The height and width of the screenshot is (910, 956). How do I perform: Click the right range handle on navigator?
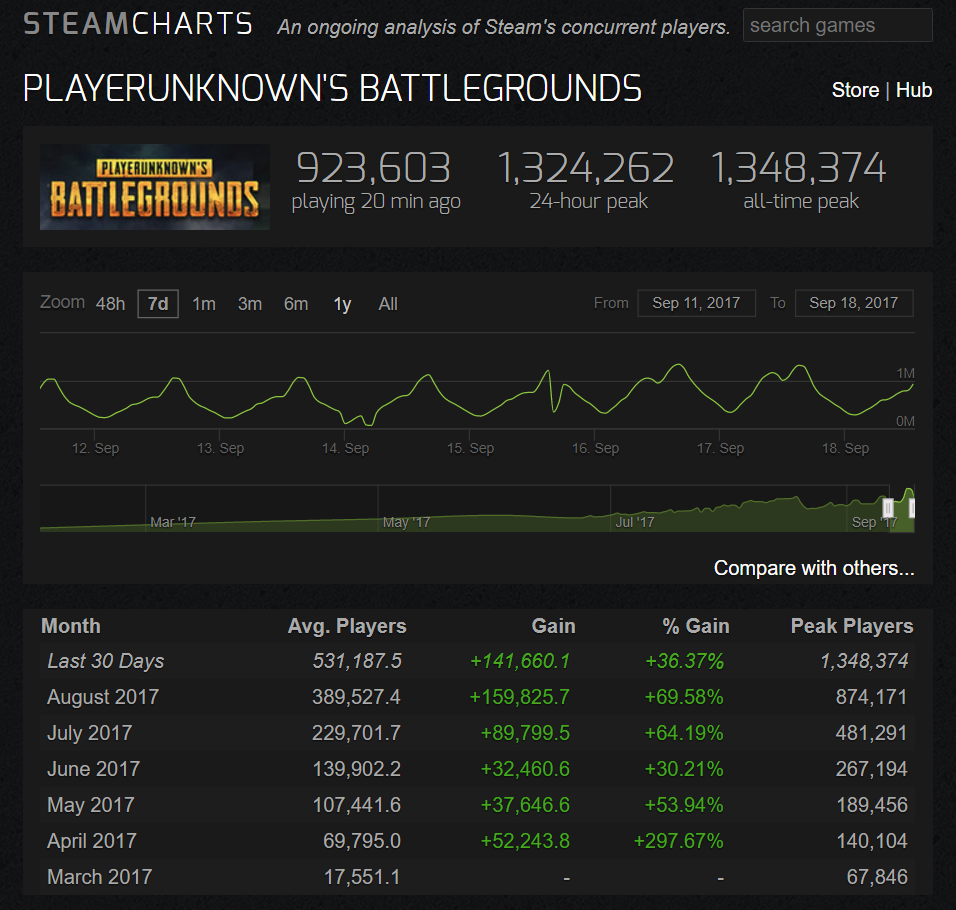click(x=911, y=508)
